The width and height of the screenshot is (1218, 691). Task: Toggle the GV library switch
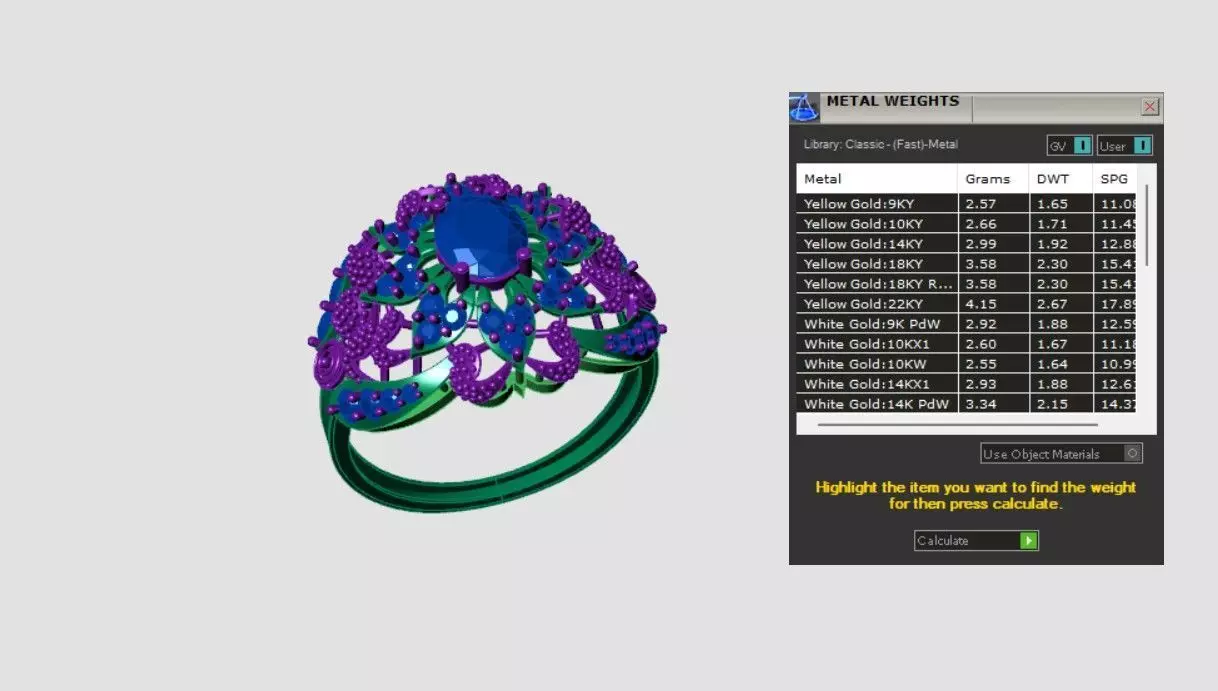[x=1070, y=146]
